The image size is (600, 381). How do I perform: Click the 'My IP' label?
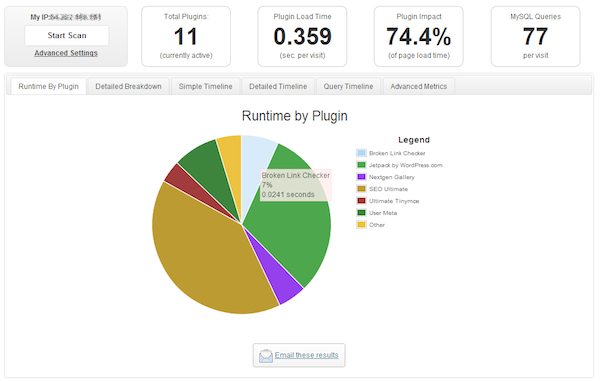(x=40, y=17)
